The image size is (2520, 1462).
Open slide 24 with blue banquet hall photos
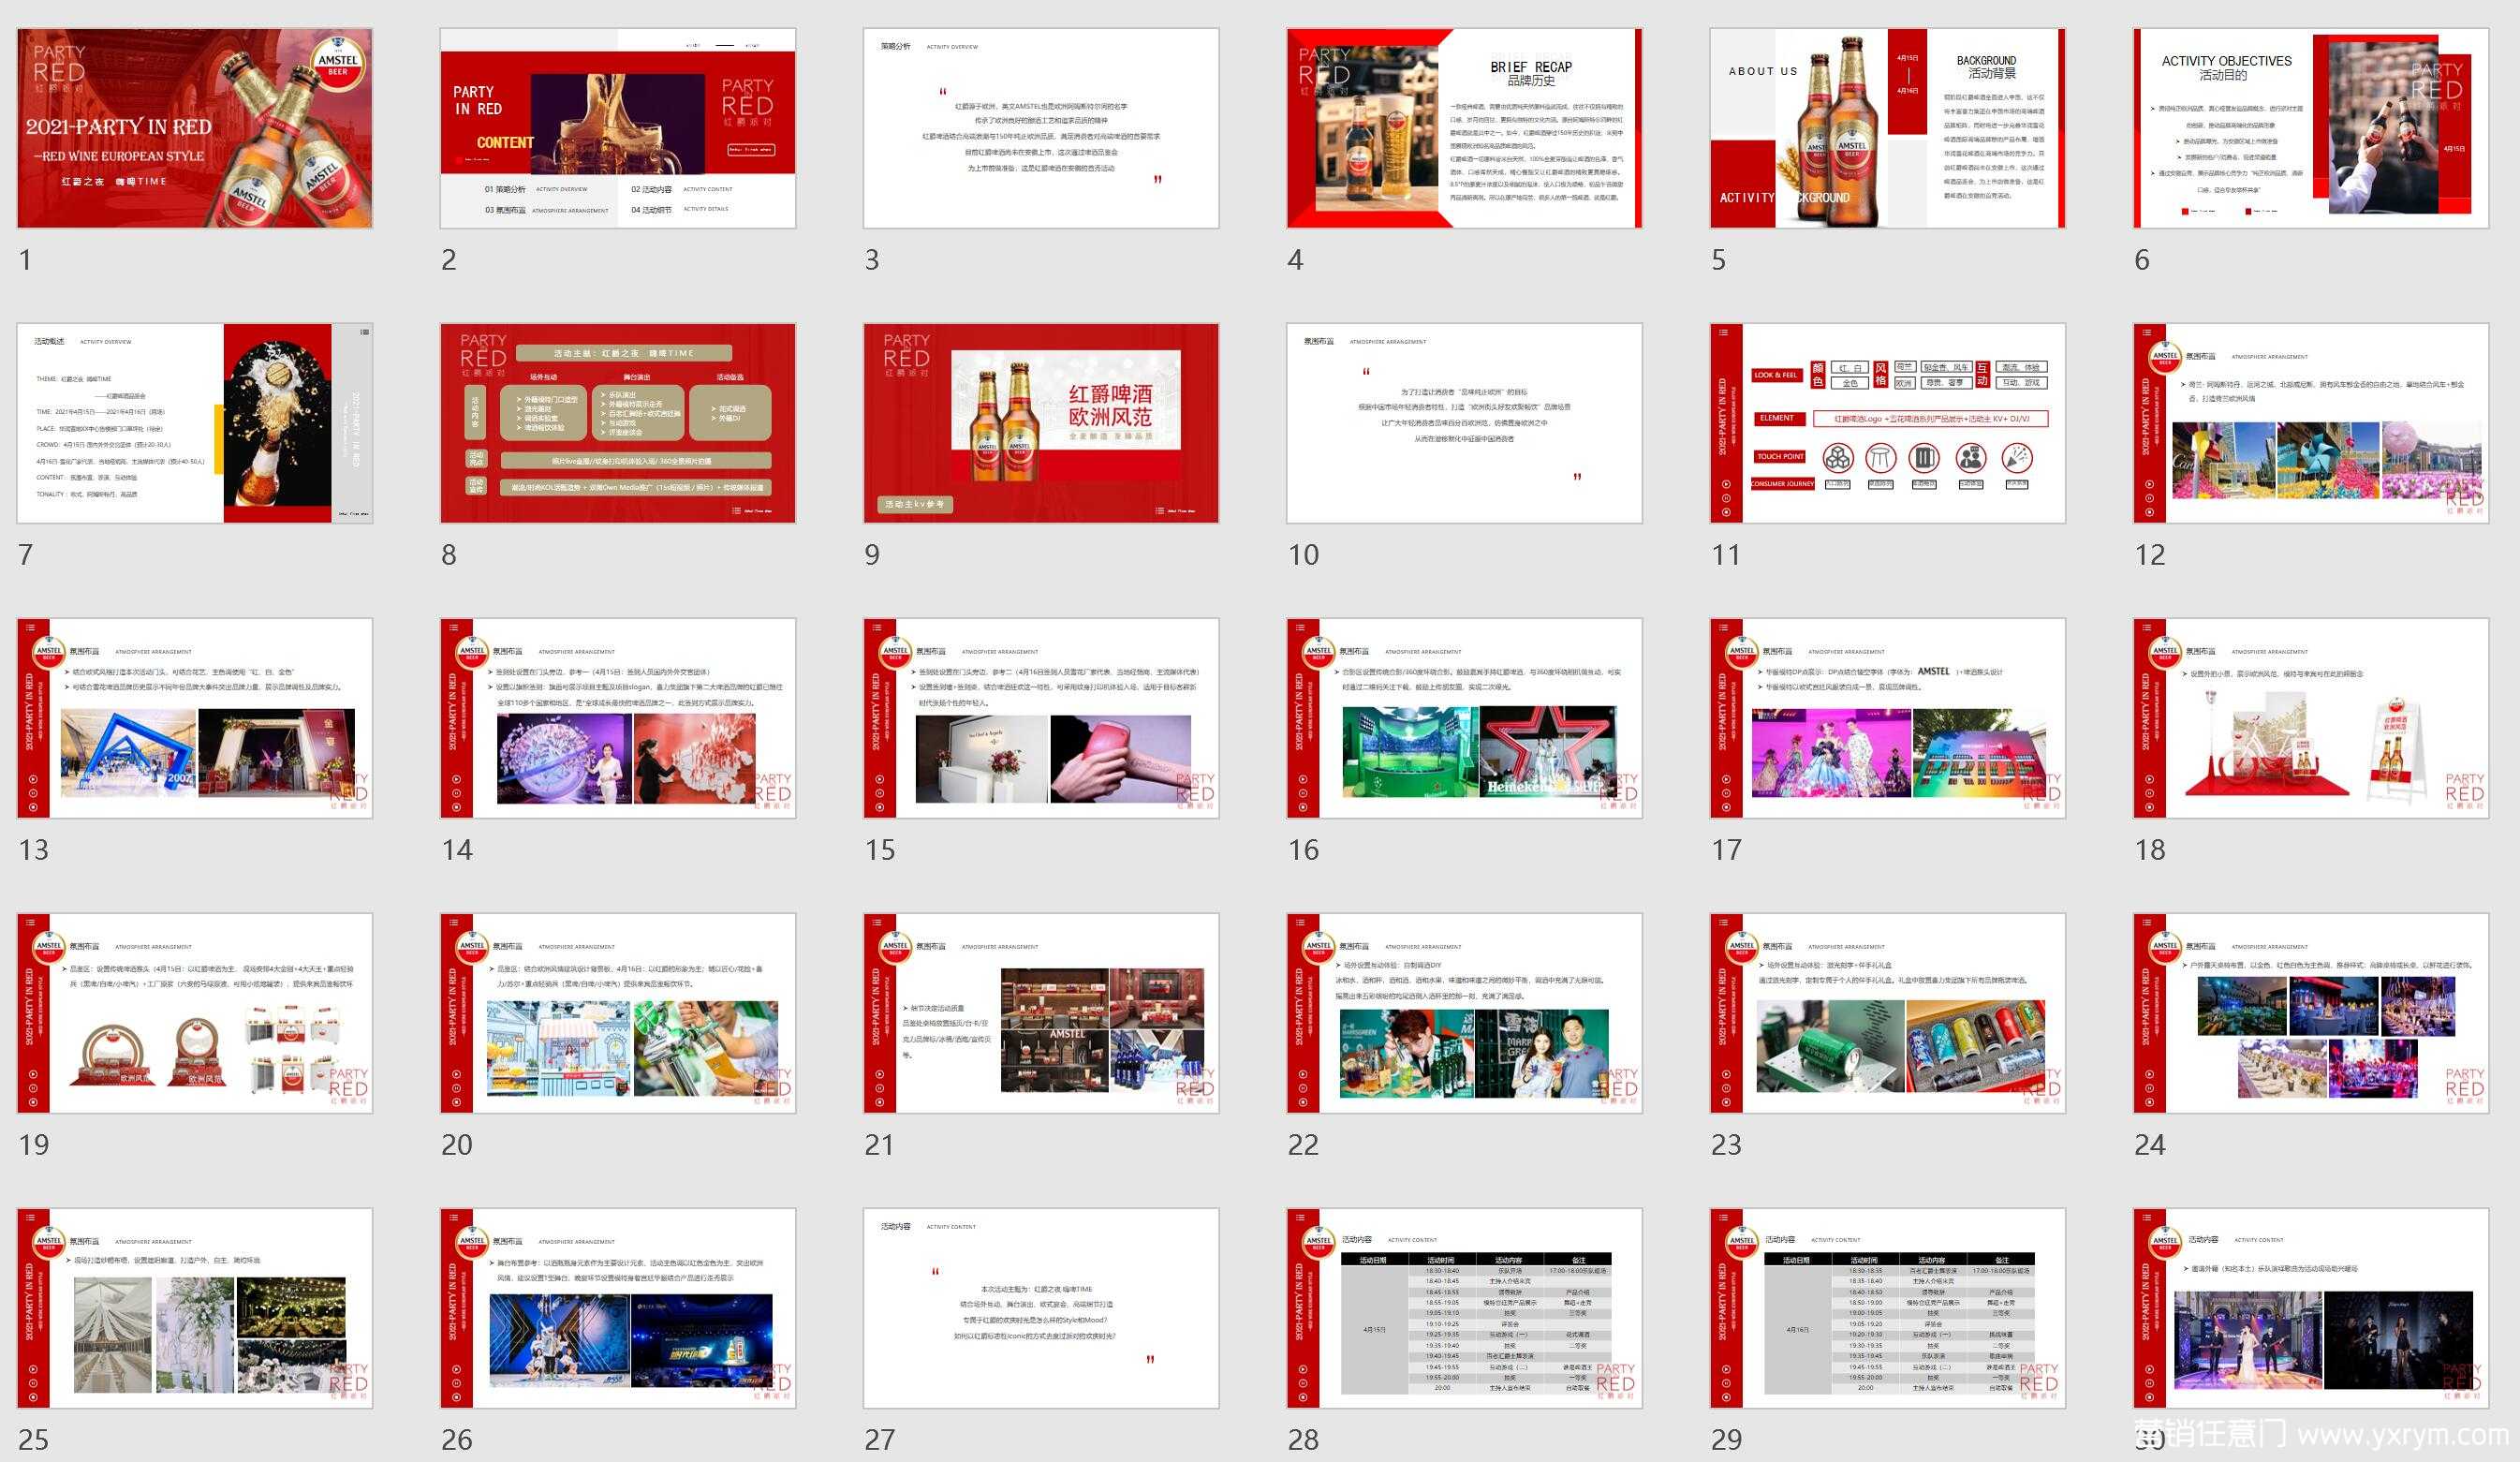(x=2311, y=1013)
